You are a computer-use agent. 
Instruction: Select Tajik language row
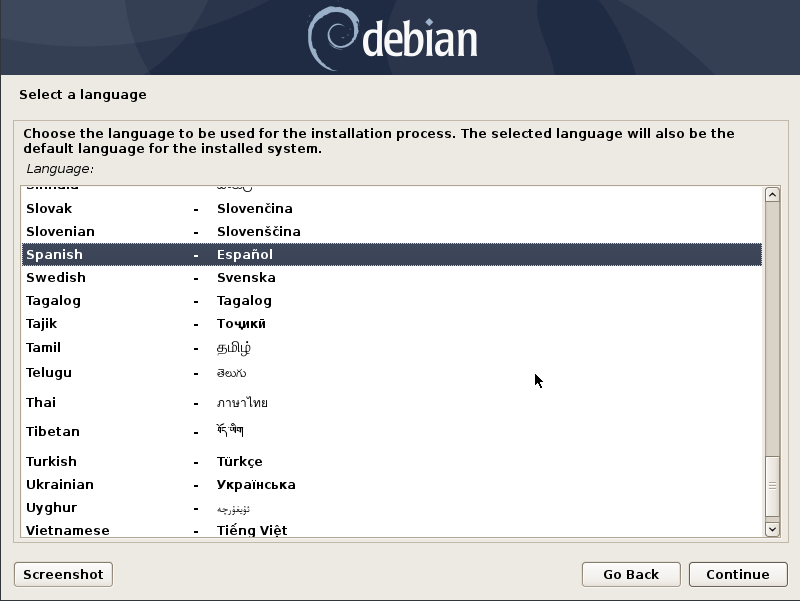tap(392, 323)
